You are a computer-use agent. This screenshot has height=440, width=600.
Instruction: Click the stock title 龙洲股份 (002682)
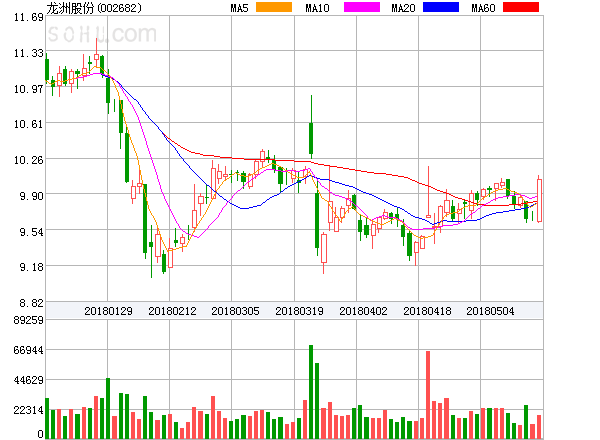pos(94,8)
